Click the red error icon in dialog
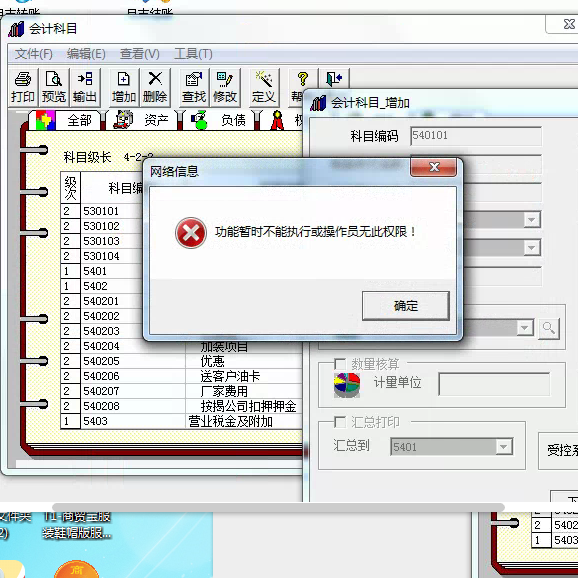 [191, 233]
